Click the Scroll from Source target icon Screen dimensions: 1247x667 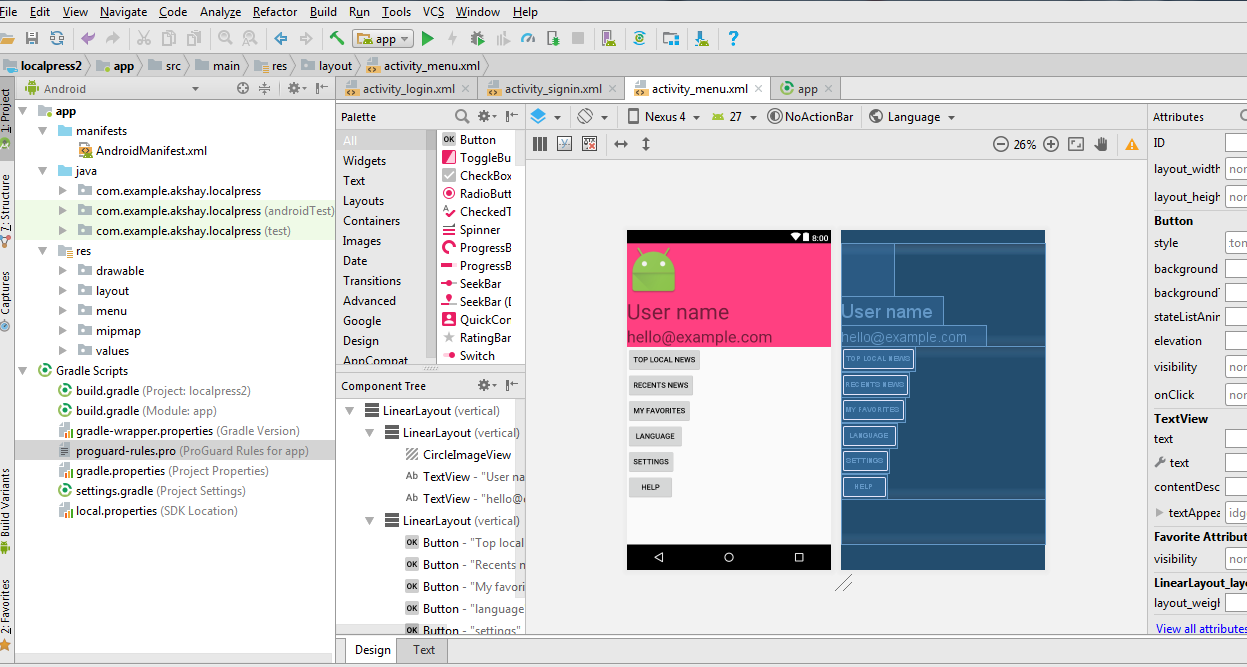pyautogui.click(x=242, y=88)
